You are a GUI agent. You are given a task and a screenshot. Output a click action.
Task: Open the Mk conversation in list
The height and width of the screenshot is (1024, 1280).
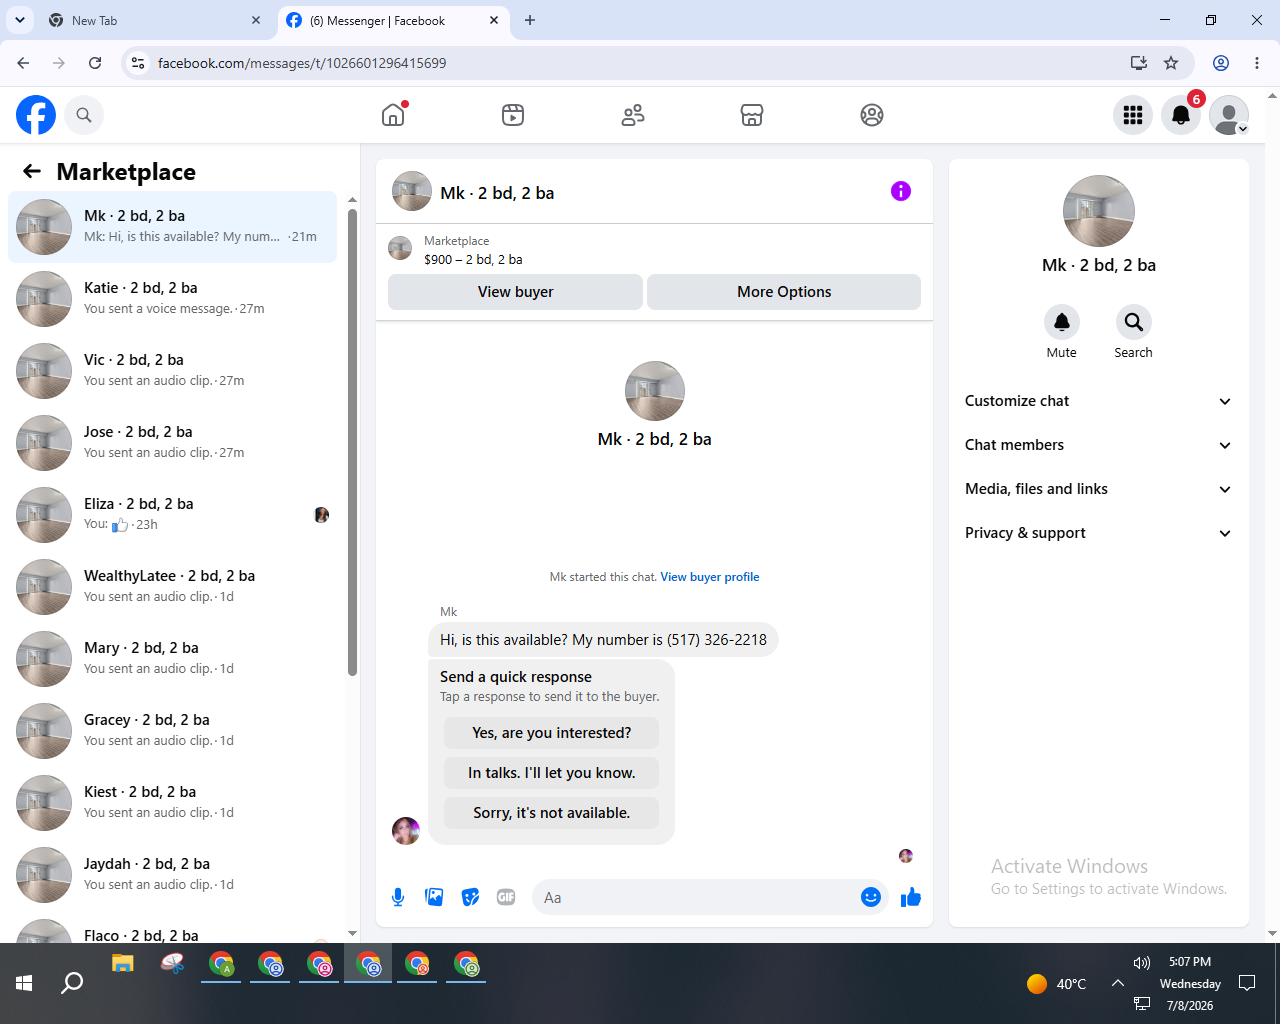173,227
